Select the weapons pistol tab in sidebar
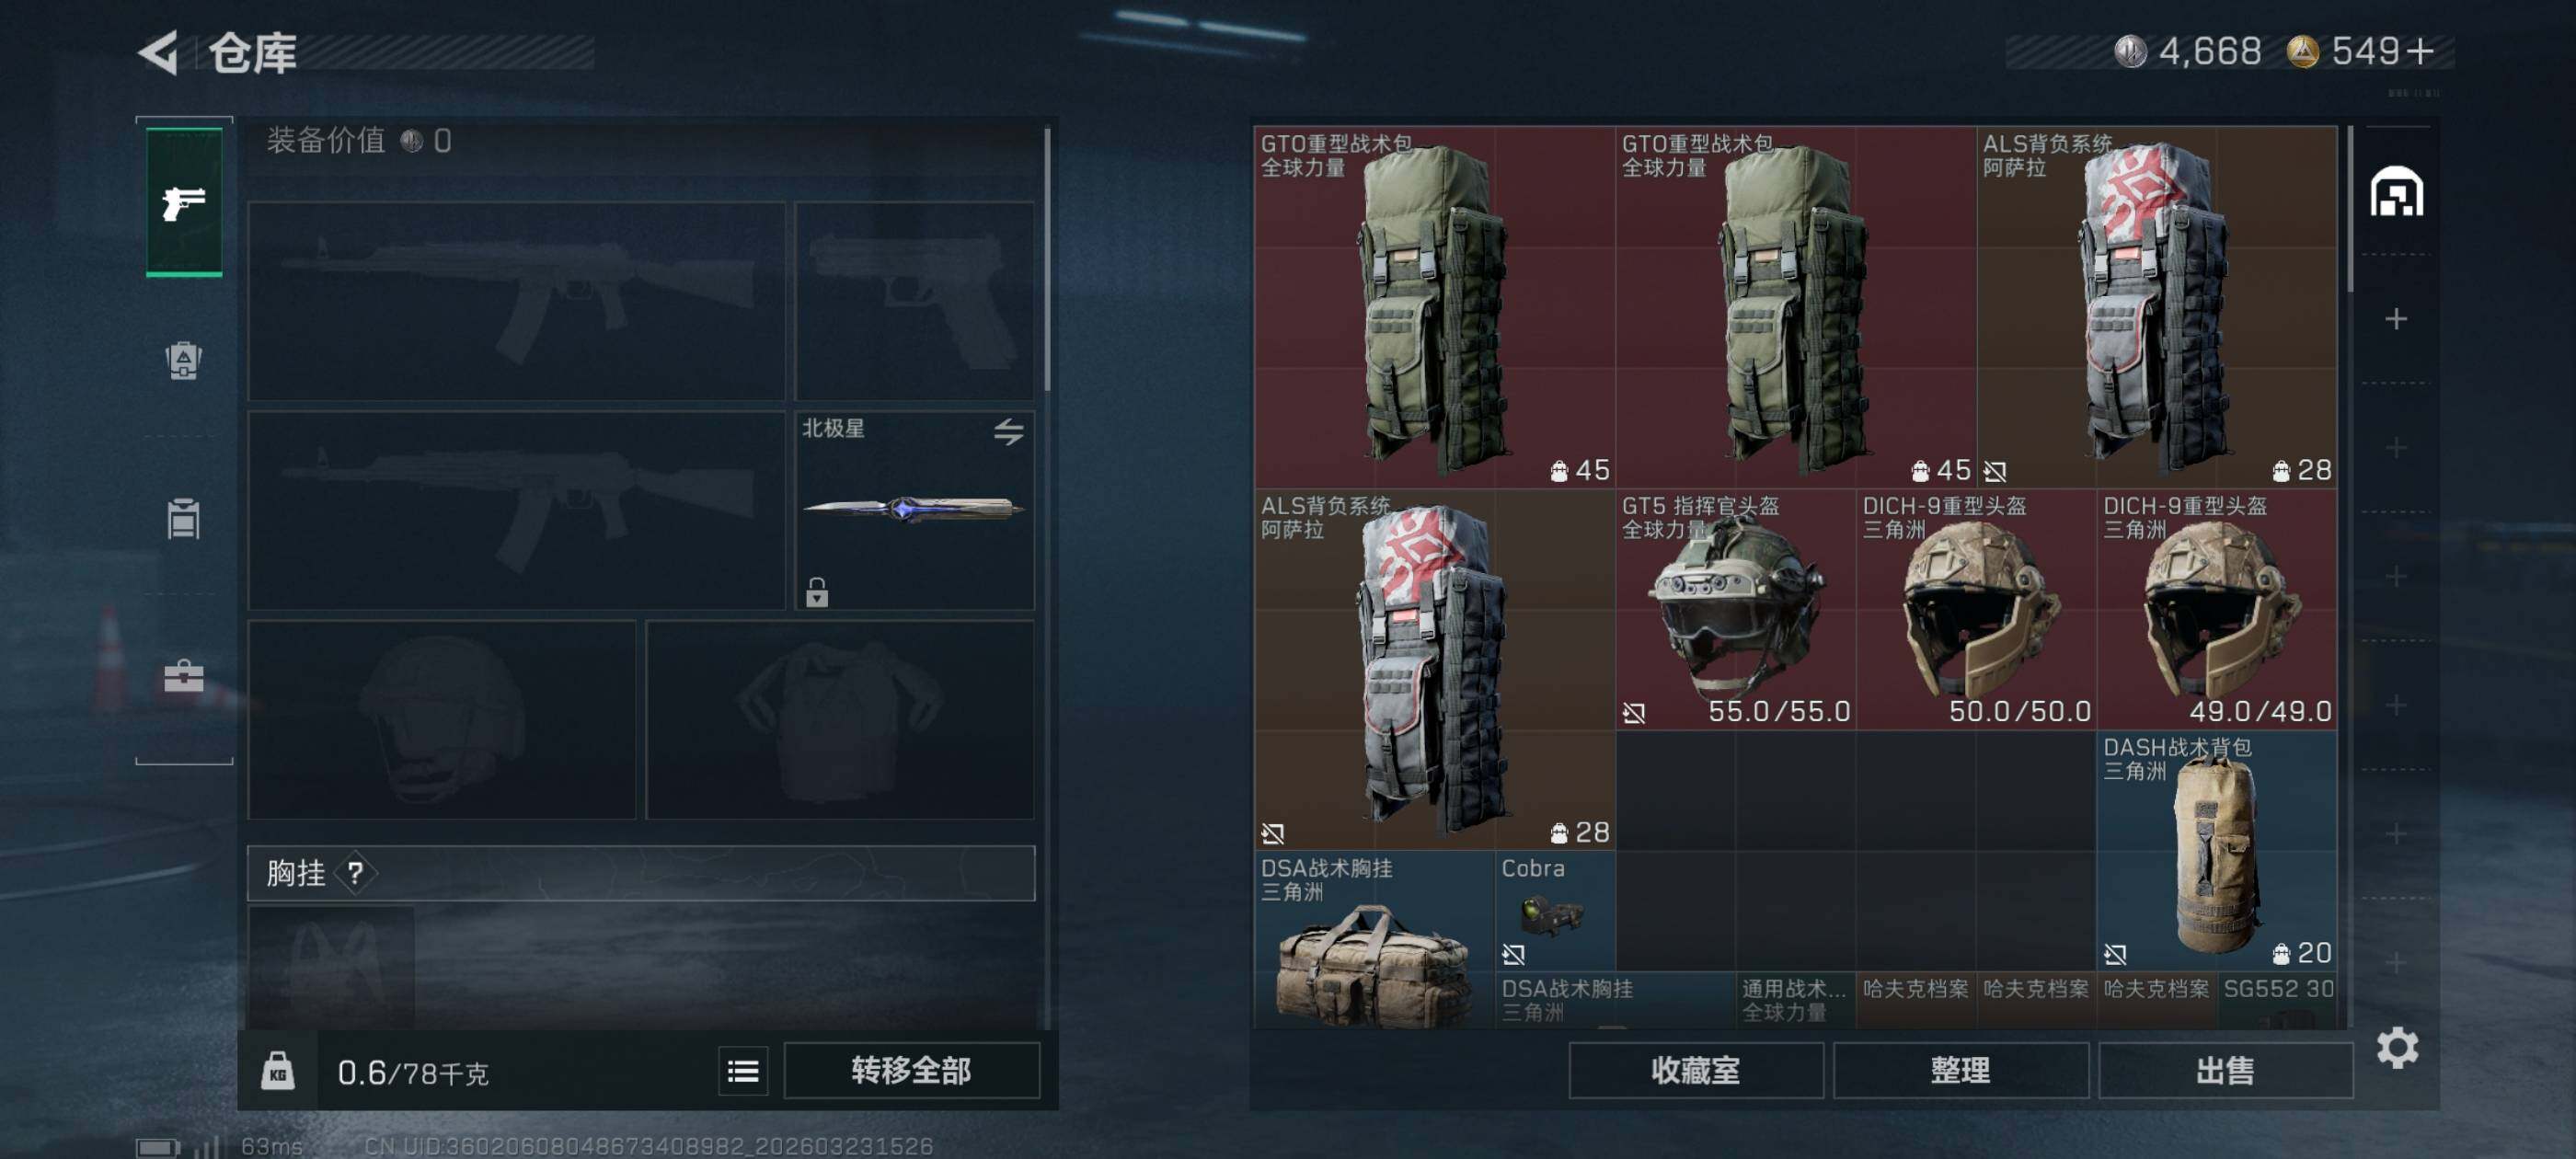Viewport: 2576px width, 1159px height. click(x=184, y=203)
